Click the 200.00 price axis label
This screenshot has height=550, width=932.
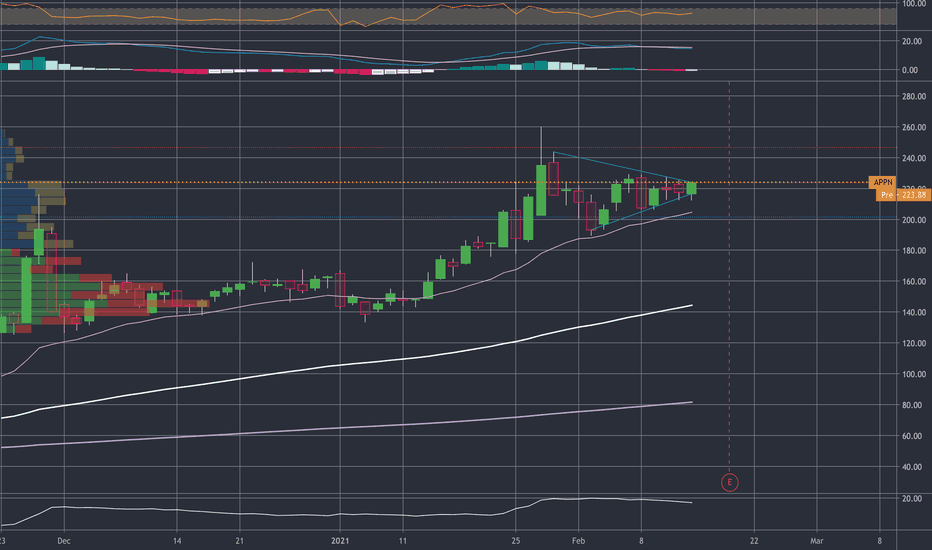point(914,220)
